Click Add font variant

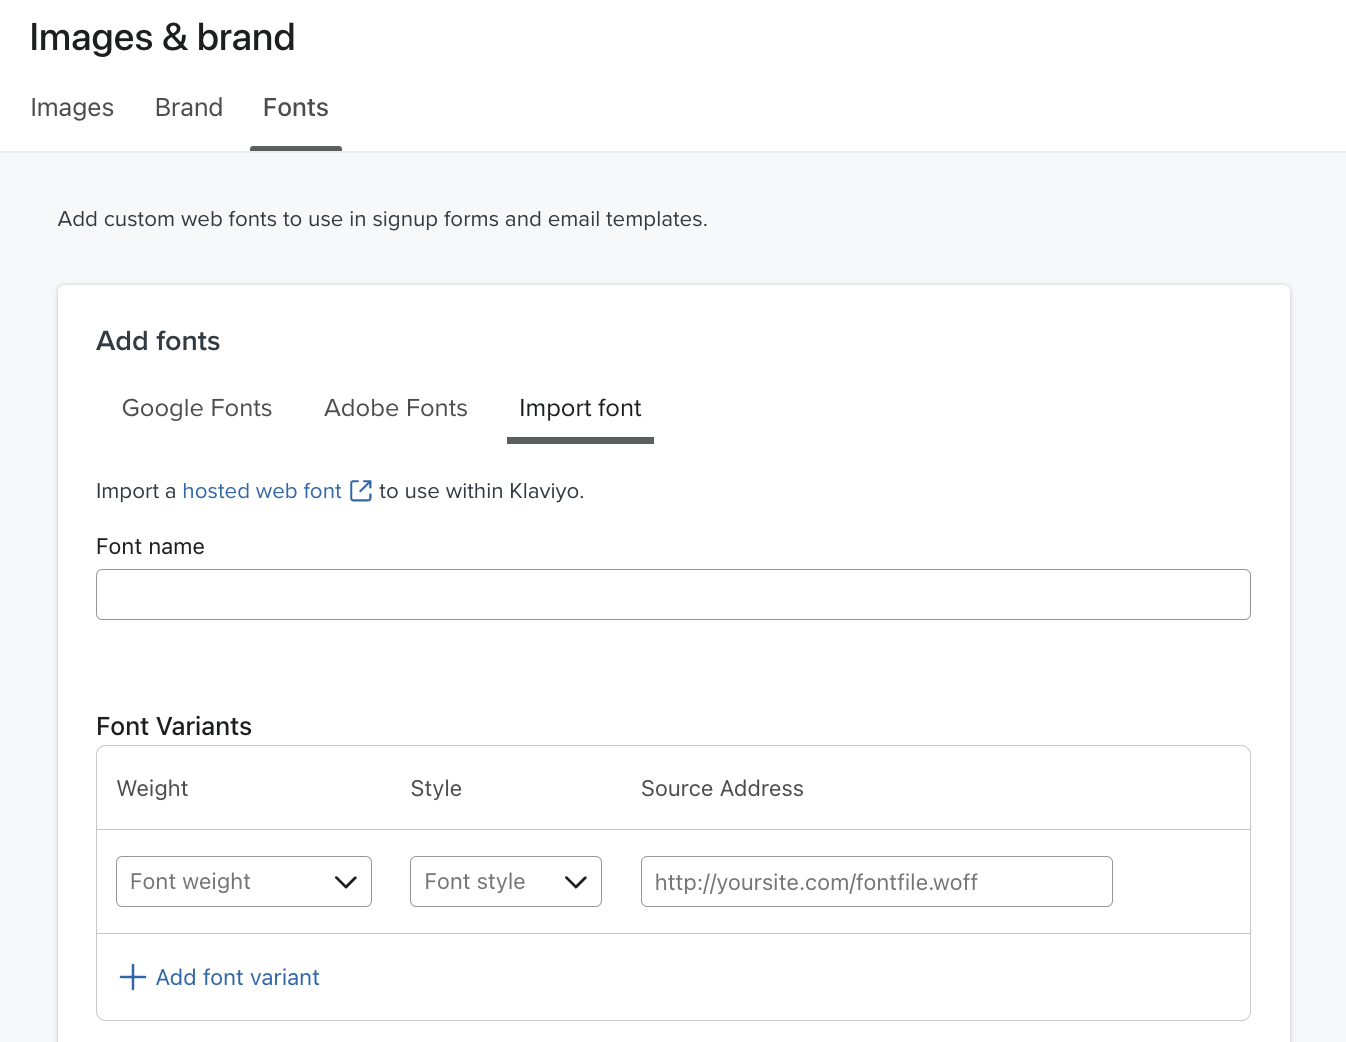[x=236, y=977]
